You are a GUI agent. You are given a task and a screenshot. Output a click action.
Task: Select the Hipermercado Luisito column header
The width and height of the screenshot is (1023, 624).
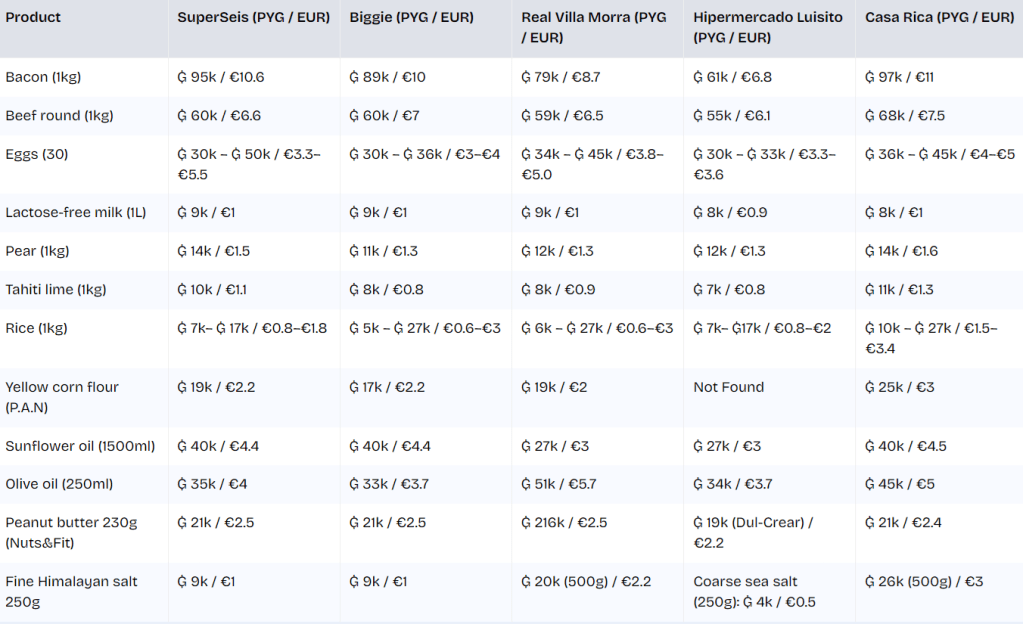(x=767, y=27)
